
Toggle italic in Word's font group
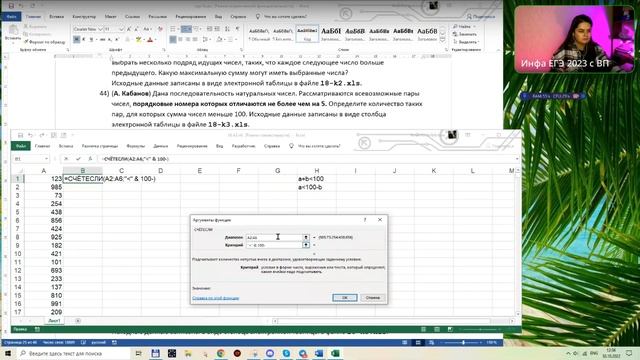tap(84, 39)
